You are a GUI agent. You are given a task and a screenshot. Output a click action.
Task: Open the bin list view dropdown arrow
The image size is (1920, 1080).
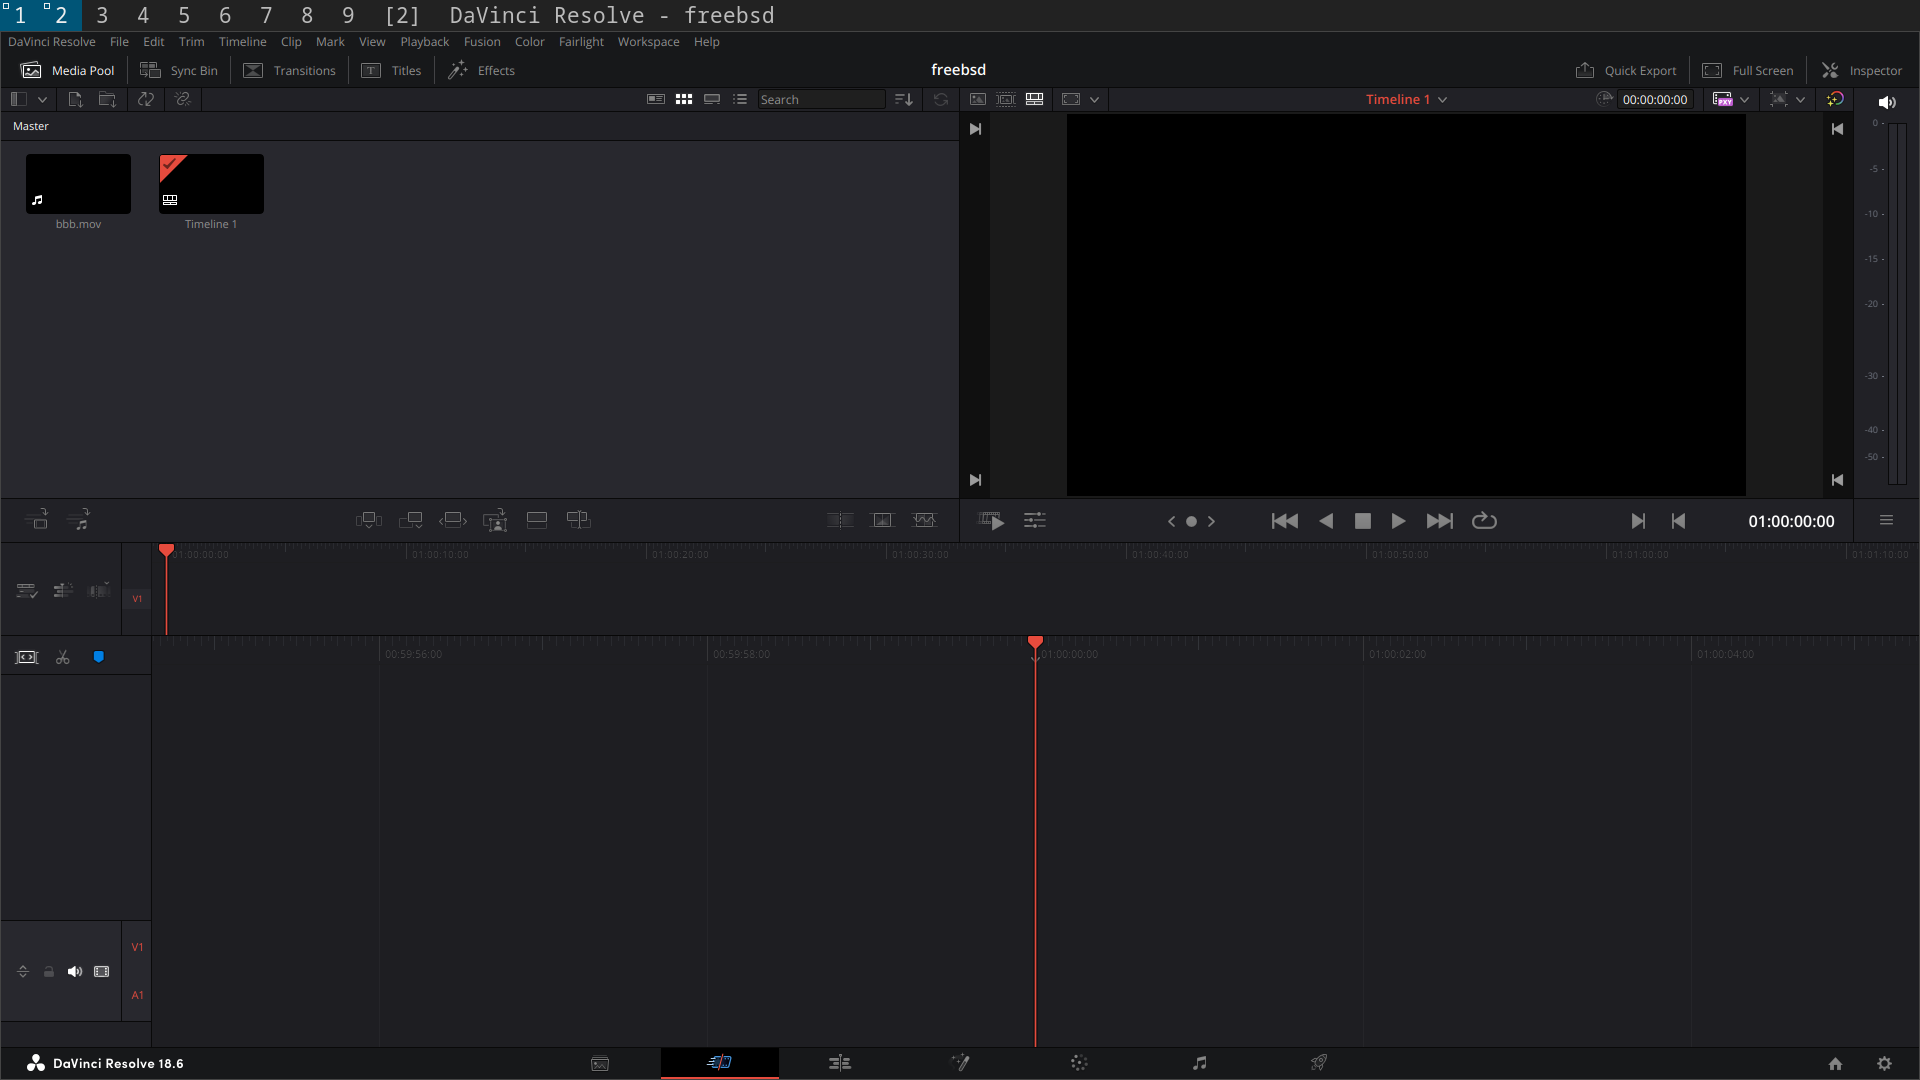(42, 99)
